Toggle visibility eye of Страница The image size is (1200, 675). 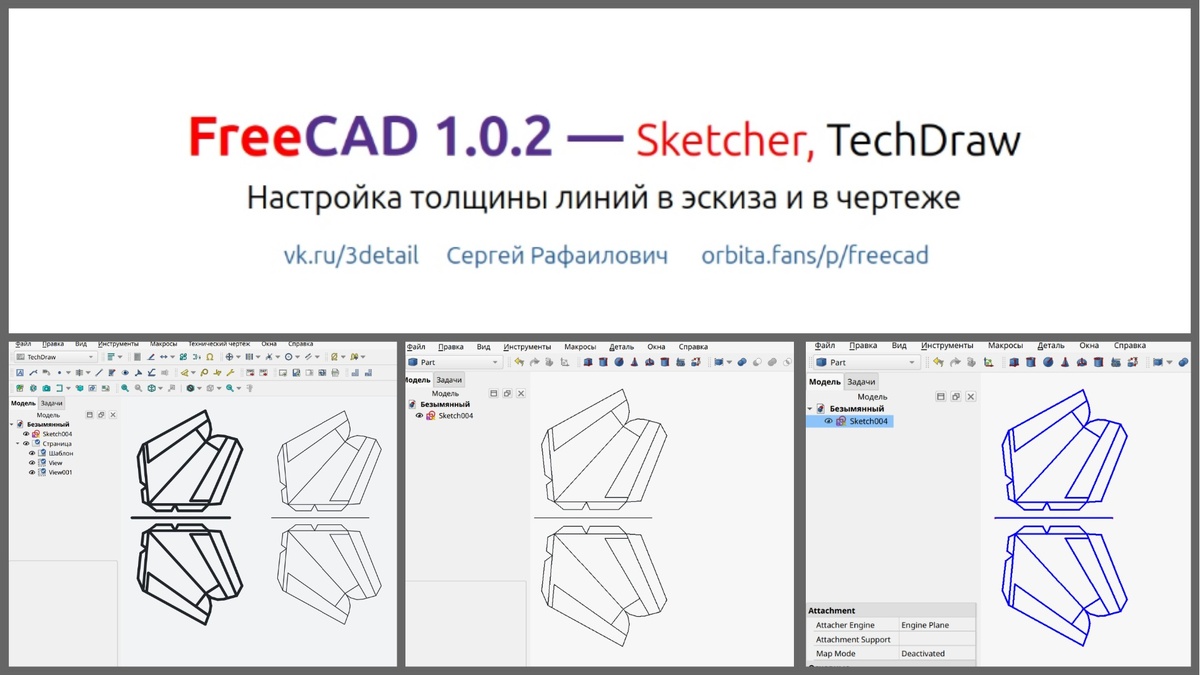[26, 443]
